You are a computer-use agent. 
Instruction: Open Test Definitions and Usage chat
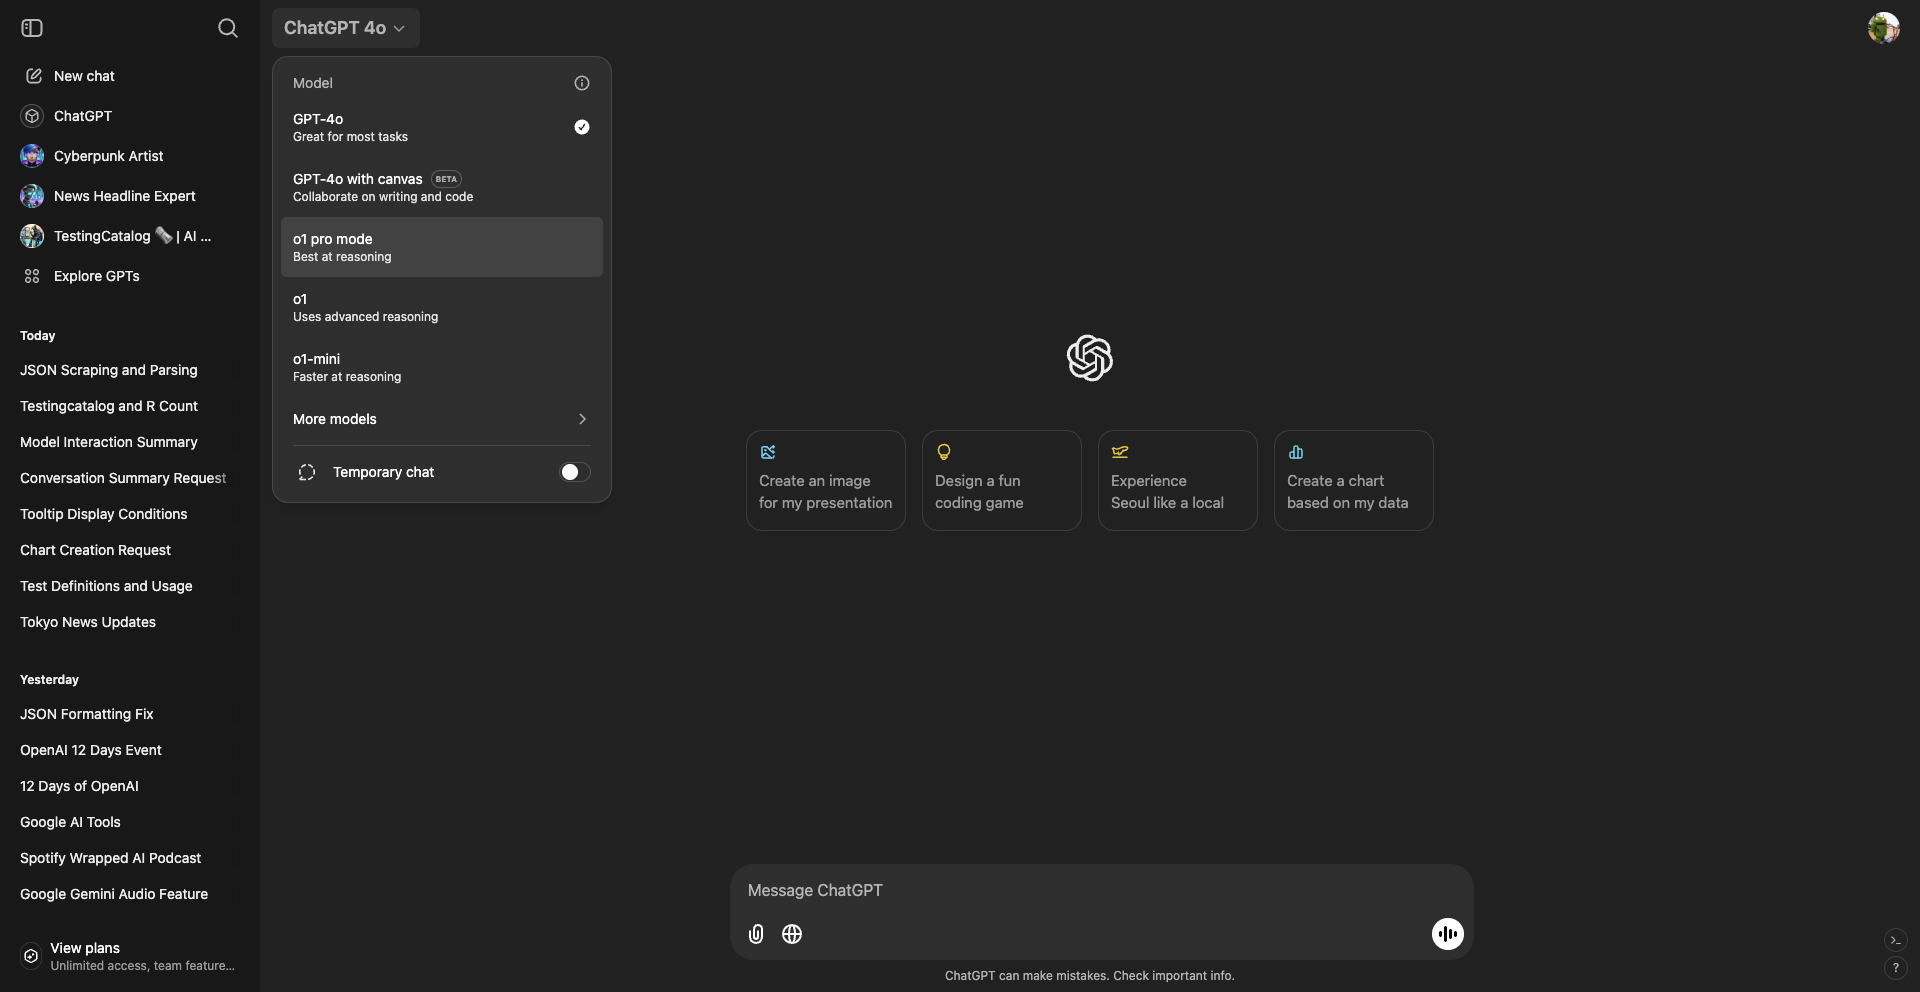(130, 586)
